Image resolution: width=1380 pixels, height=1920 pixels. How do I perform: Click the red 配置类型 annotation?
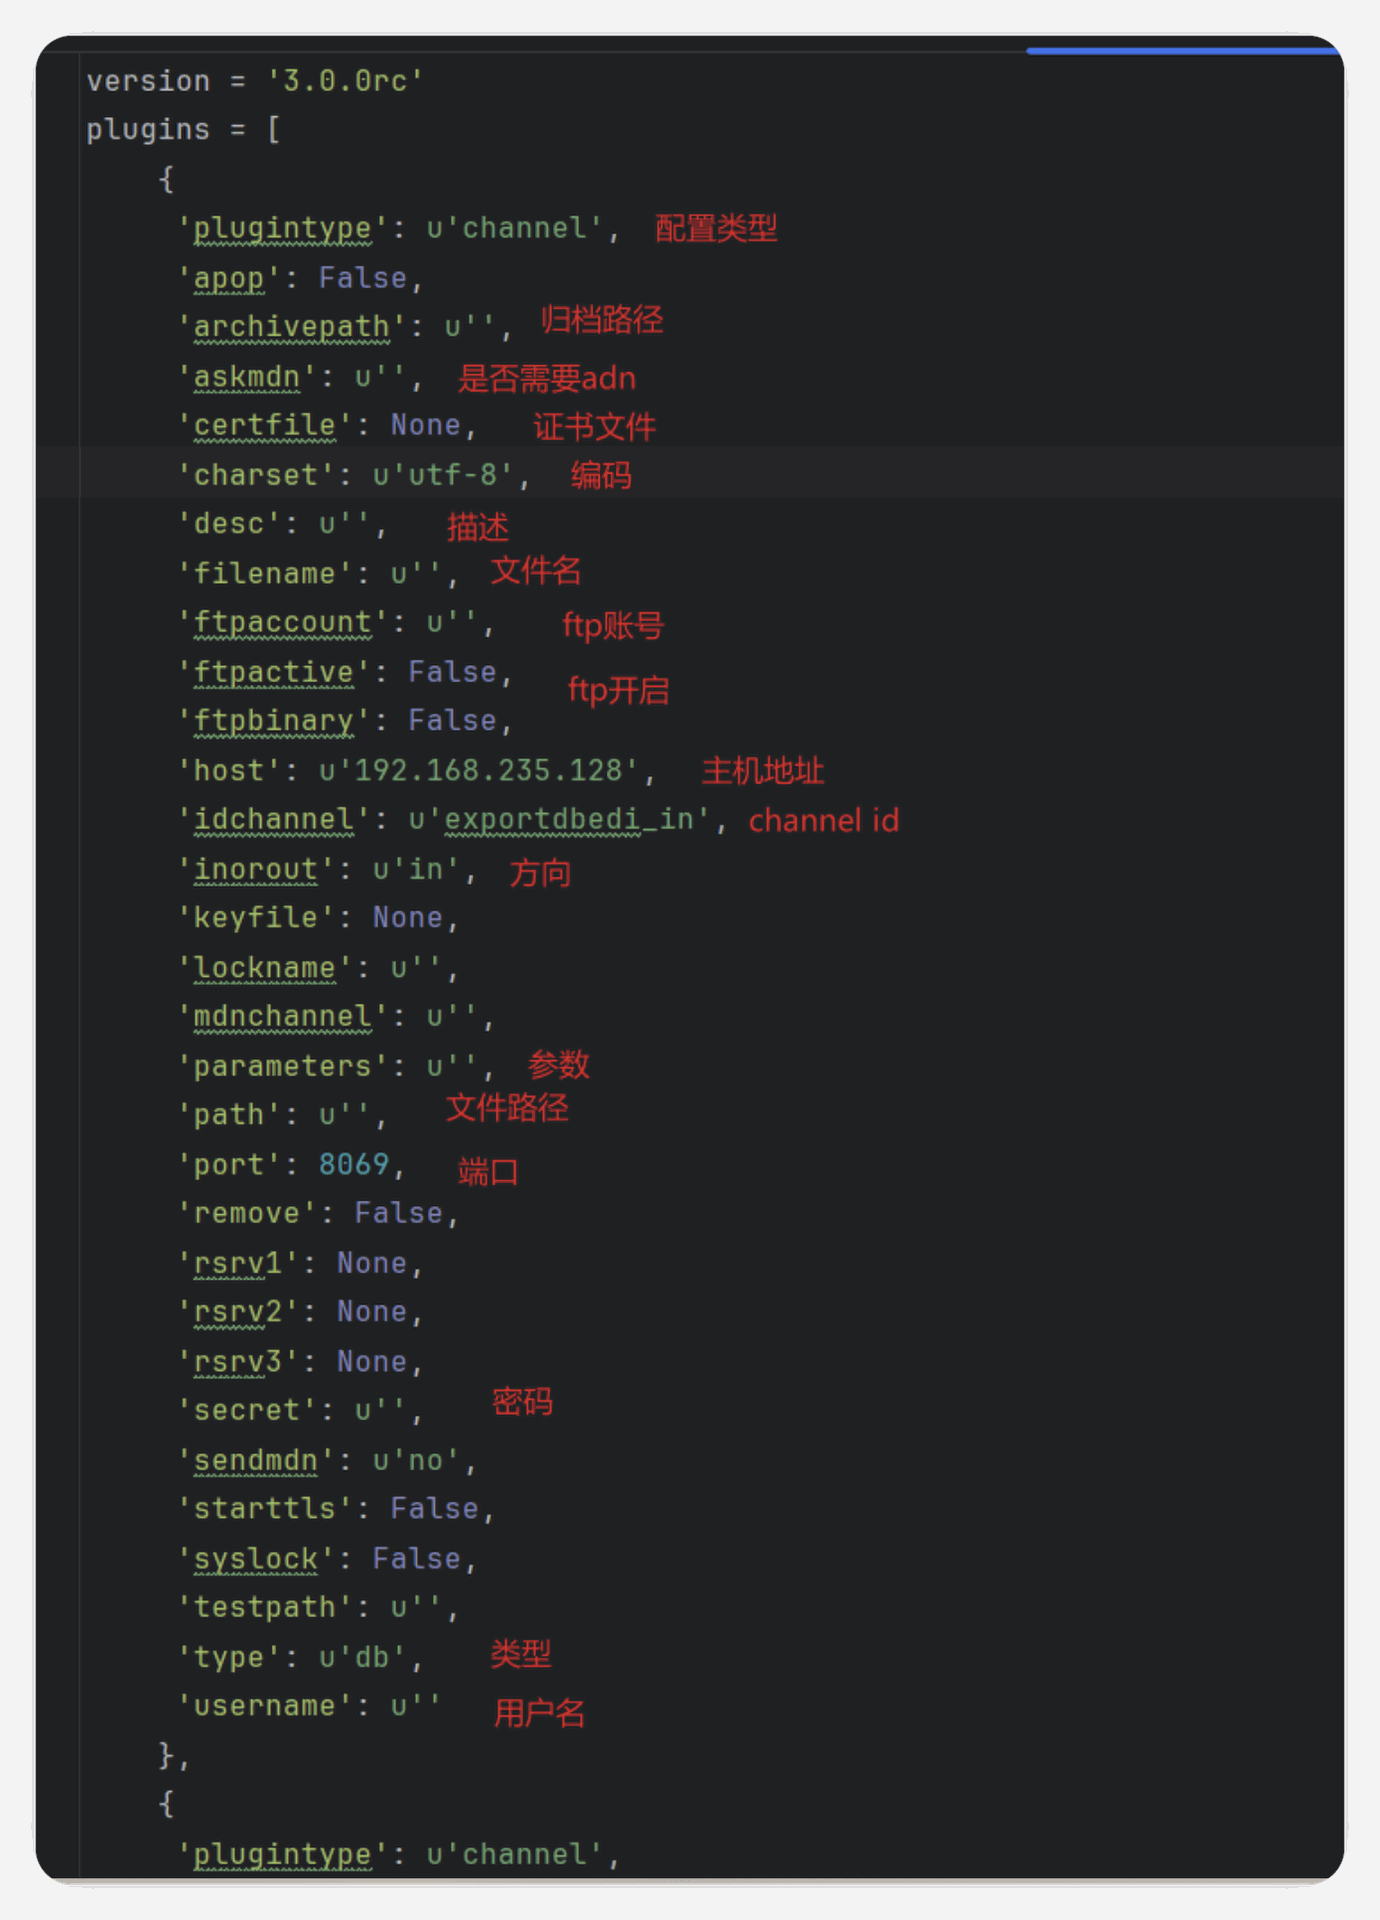coord(716,228)
